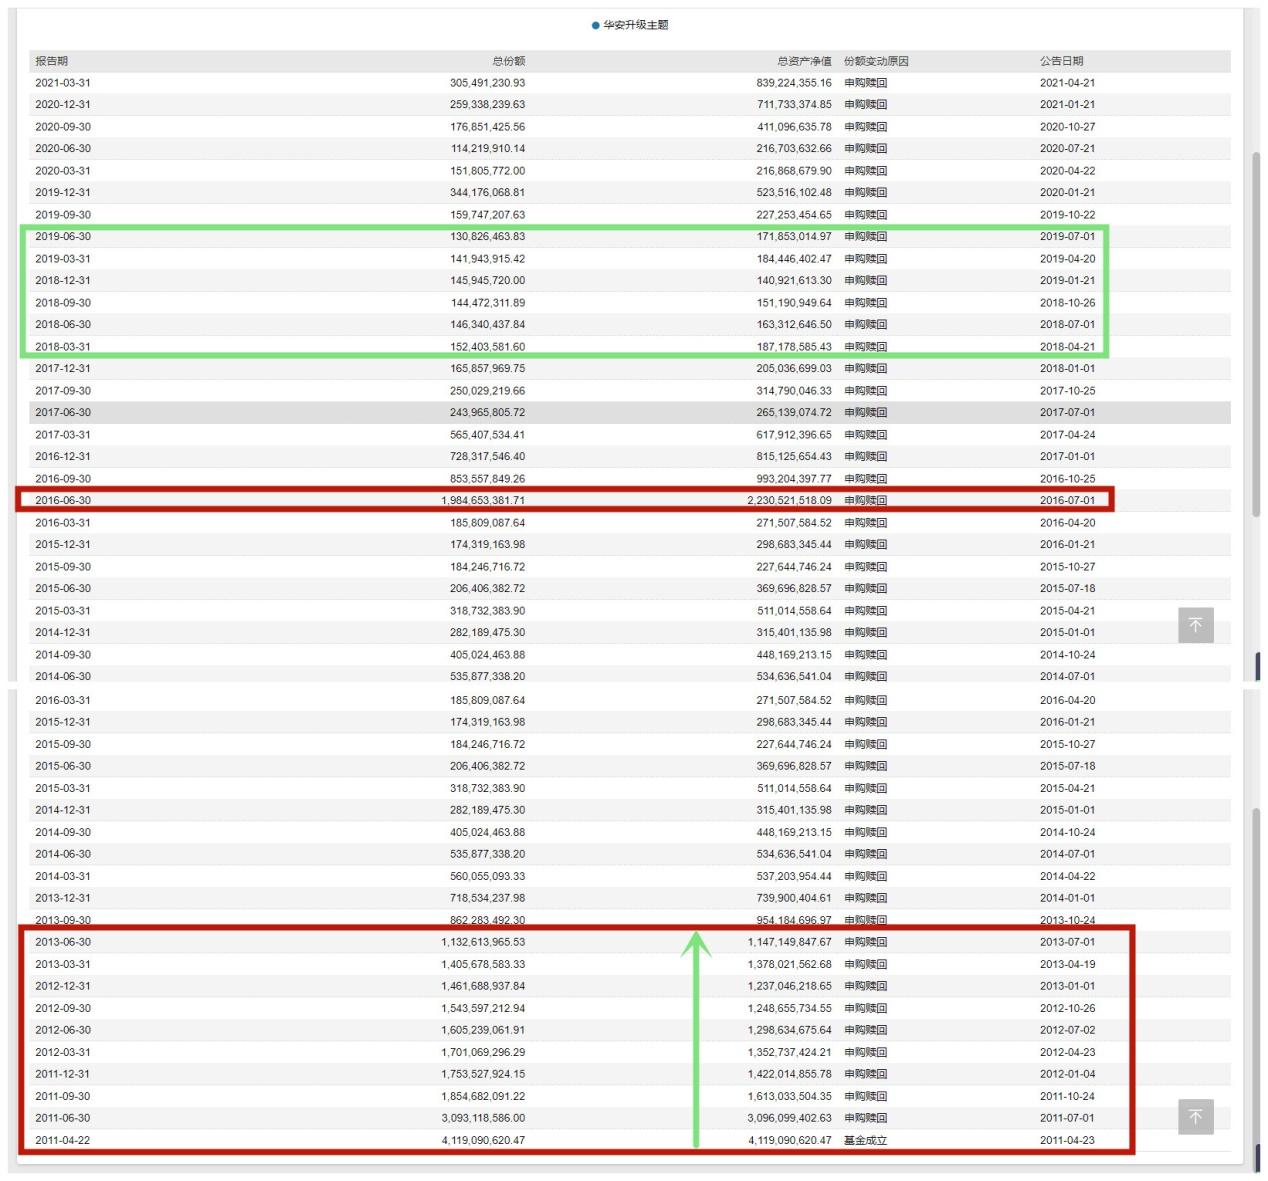Screen dimensions: 1268x1181
Task: Select total shares value 565,407,534.41
Action: tap(487, 435)
